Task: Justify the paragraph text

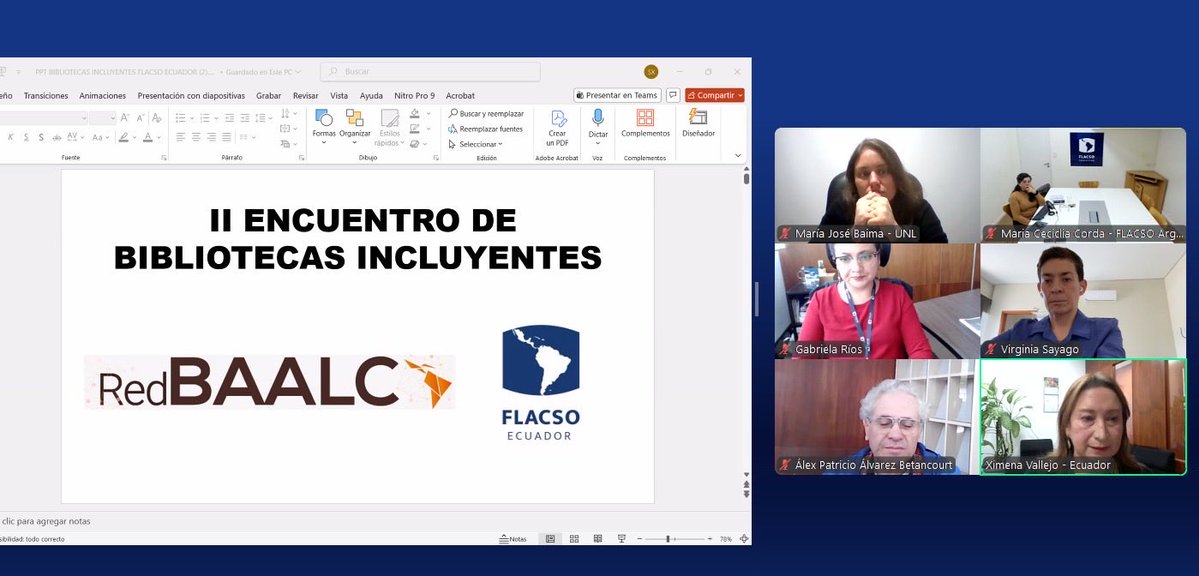Action: click(x=226, y=137)
